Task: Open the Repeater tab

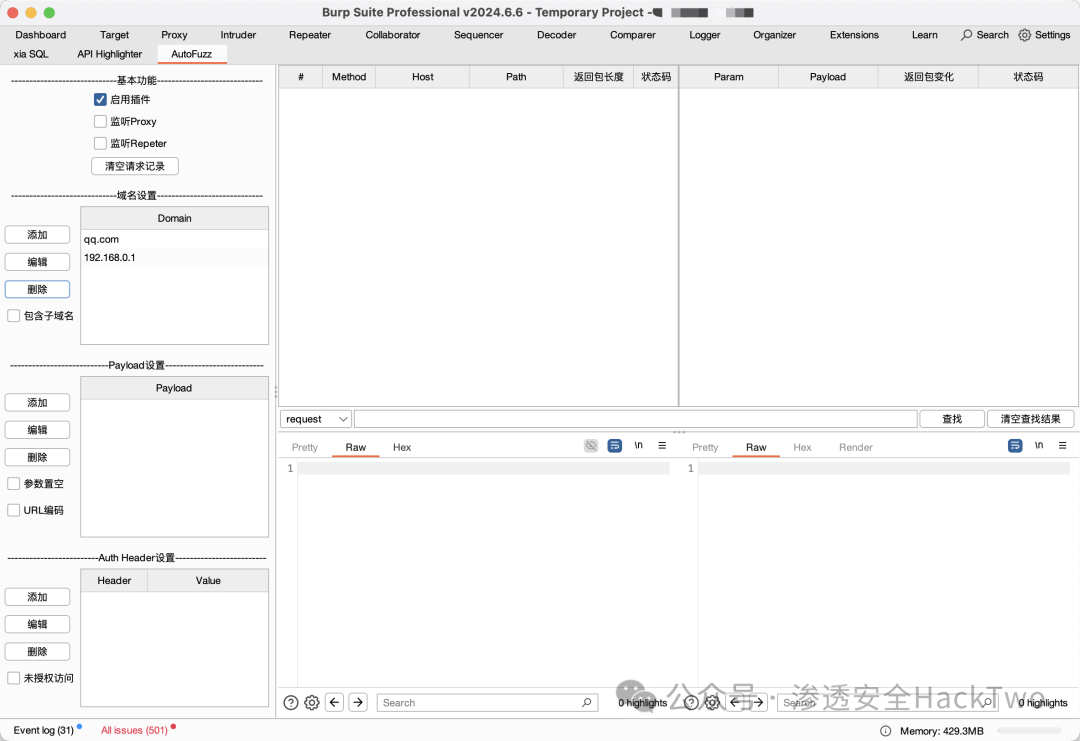Action: pyautogui.click(x=310, y=34)
